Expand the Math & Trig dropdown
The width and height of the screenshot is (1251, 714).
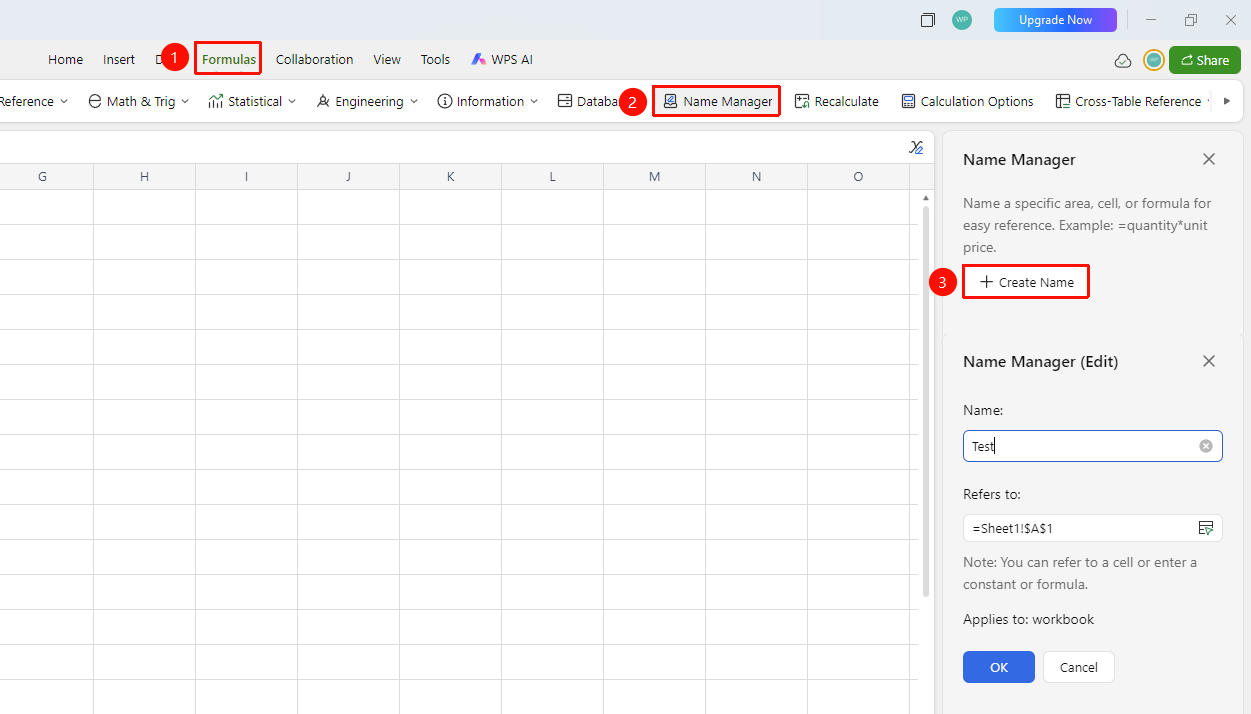click(x=138, y=101)
